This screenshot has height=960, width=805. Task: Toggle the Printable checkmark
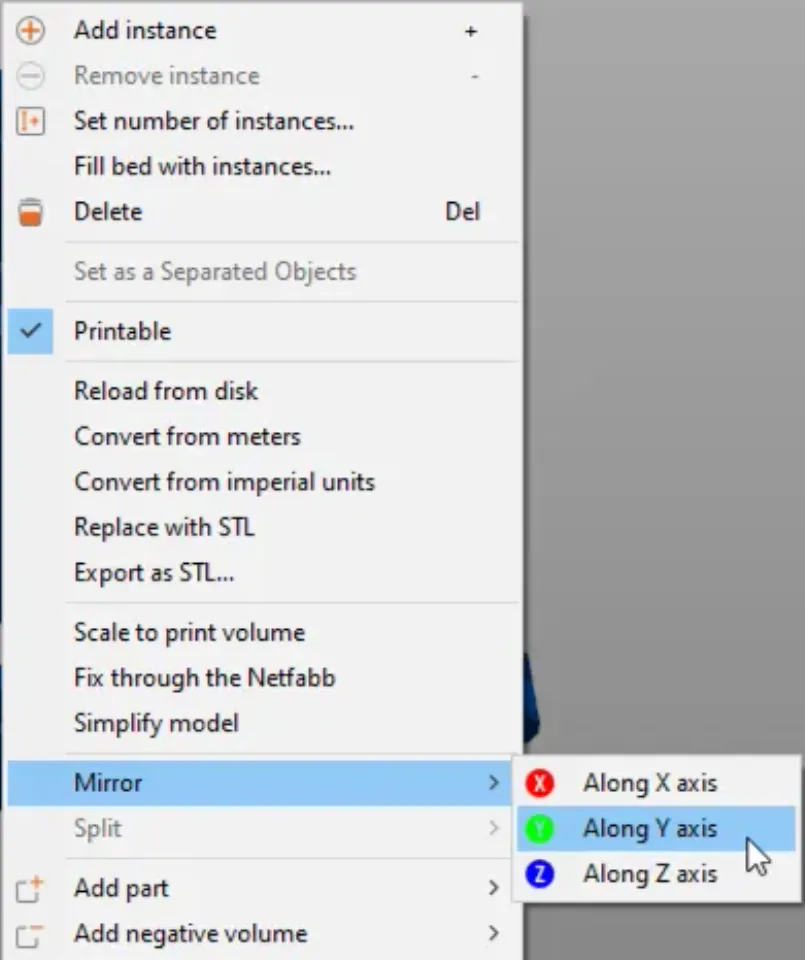tap(31, 331)
